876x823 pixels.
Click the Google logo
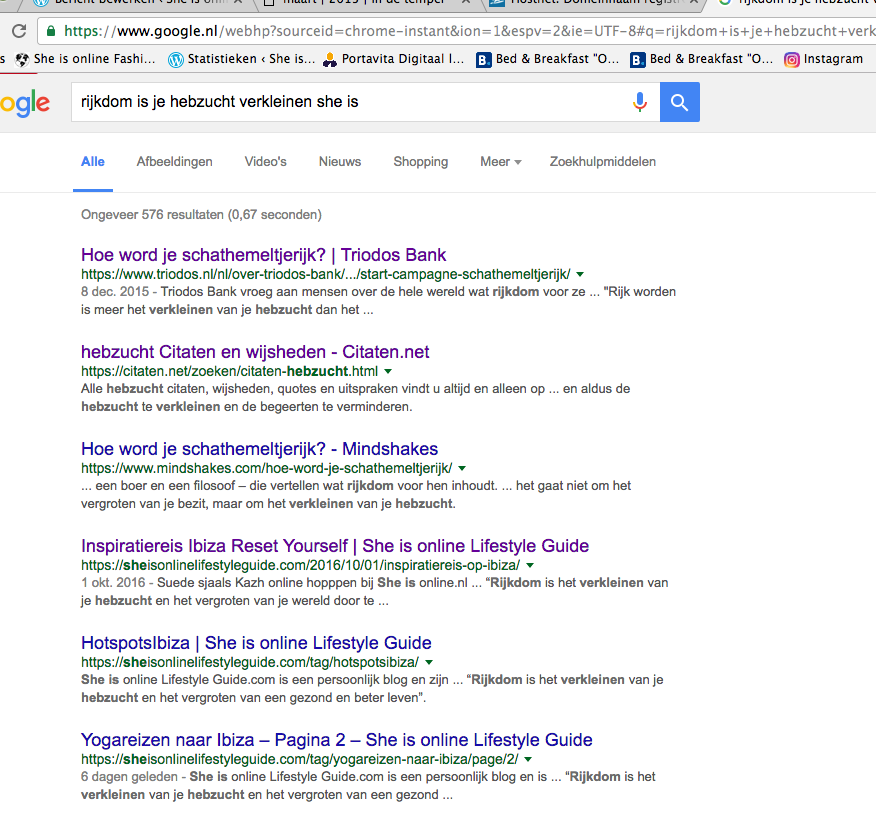click(25, 102)
